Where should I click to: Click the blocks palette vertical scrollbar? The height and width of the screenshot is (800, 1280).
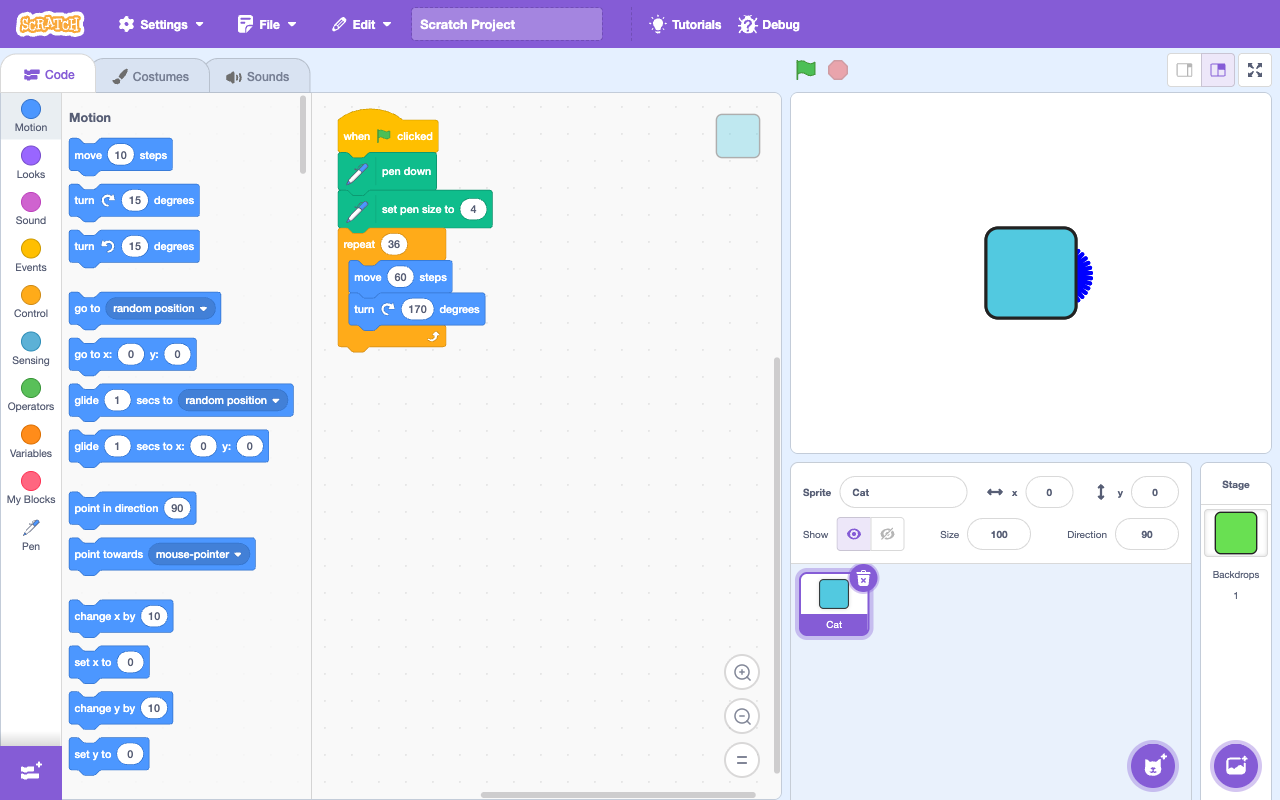tap(303, 135)
